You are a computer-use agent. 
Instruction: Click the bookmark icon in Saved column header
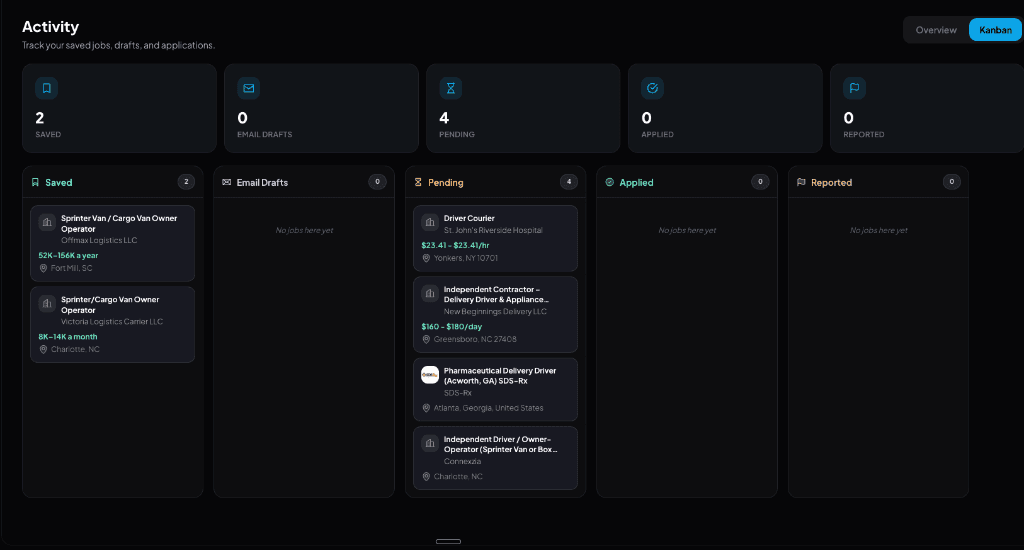click(35, 182)
